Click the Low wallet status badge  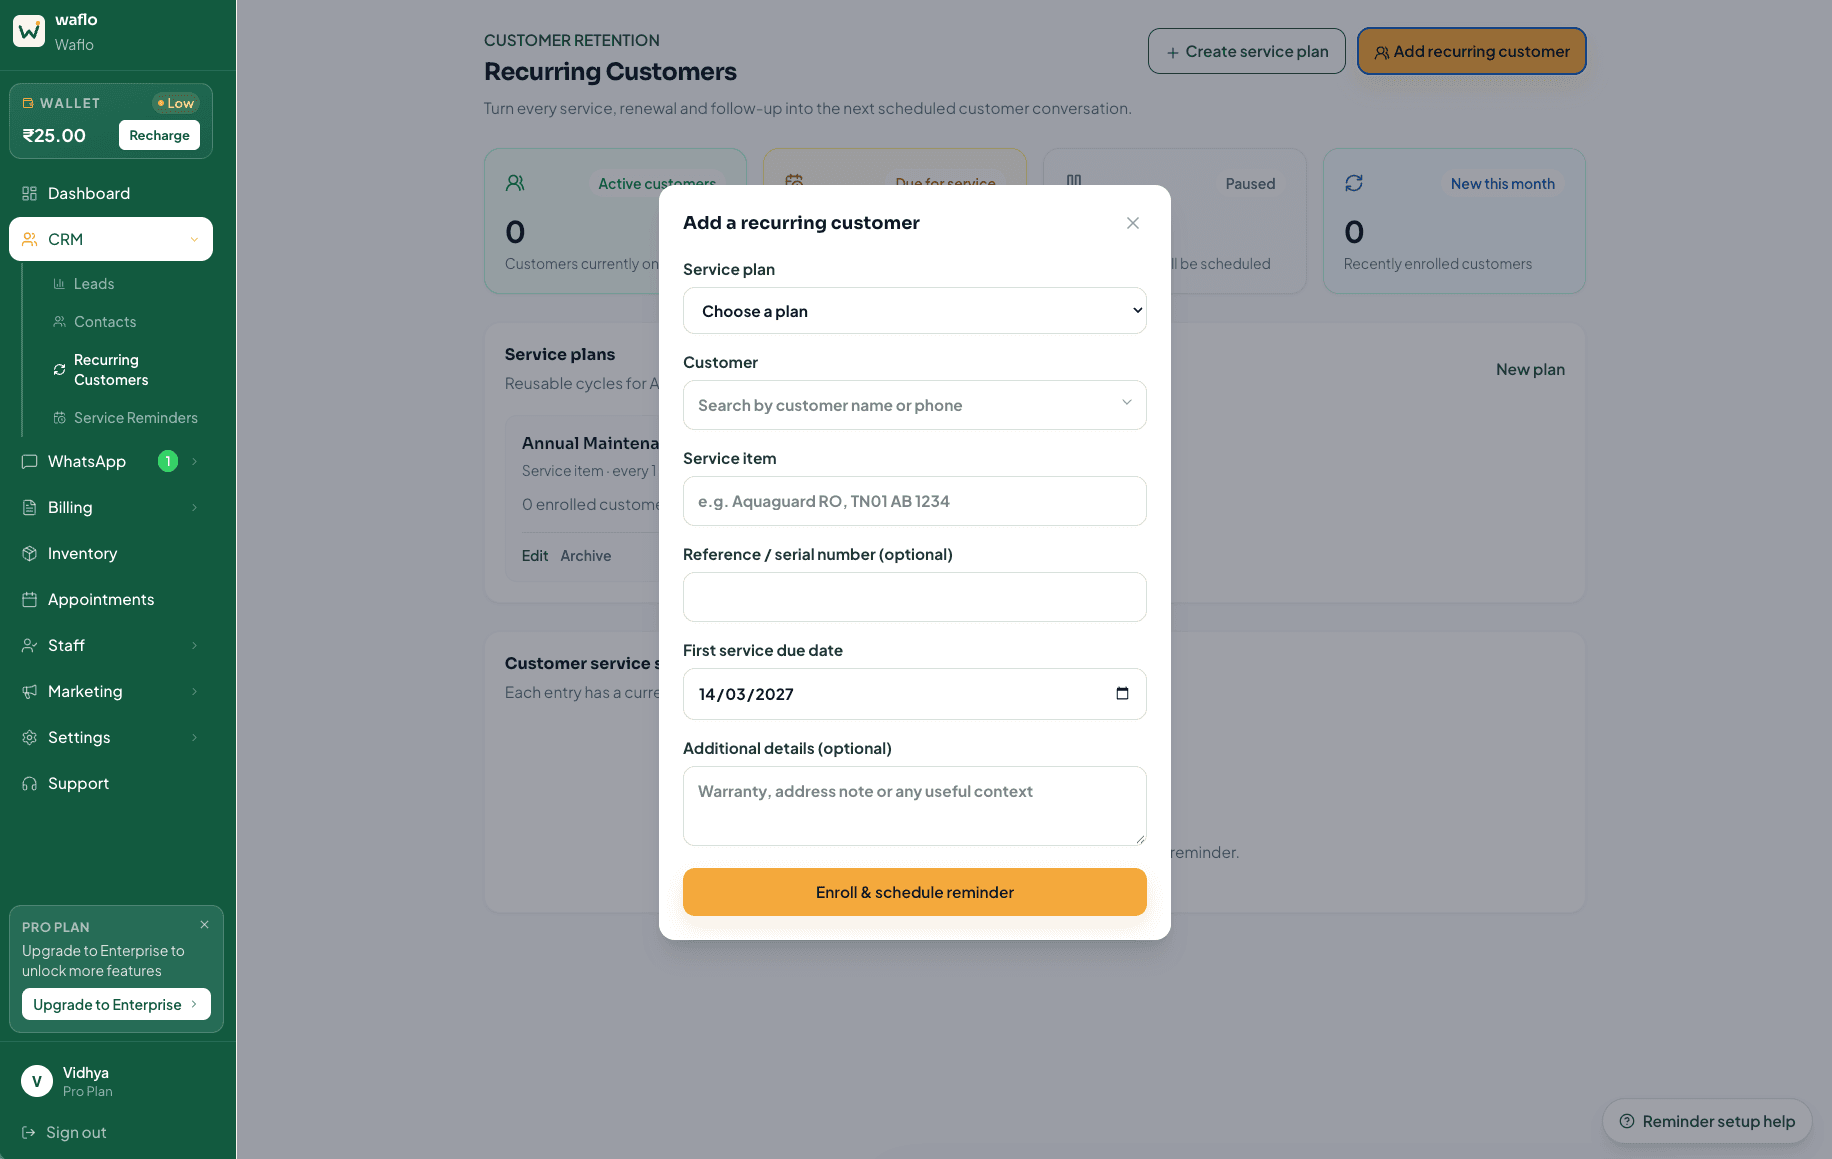click(176, 103)
